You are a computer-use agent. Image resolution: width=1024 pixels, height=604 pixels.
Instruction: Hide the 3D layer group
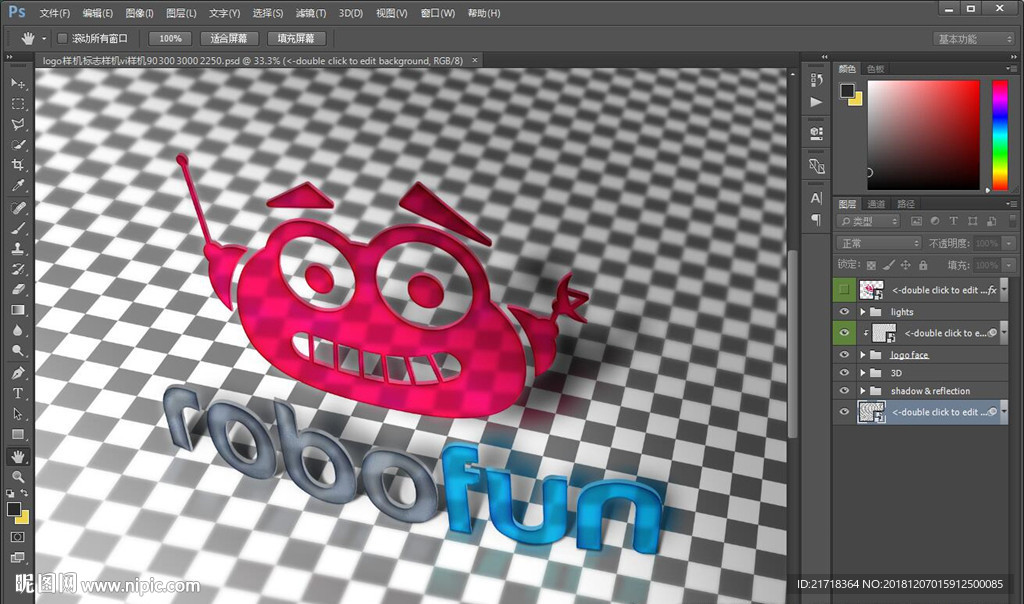coord(844,373)
